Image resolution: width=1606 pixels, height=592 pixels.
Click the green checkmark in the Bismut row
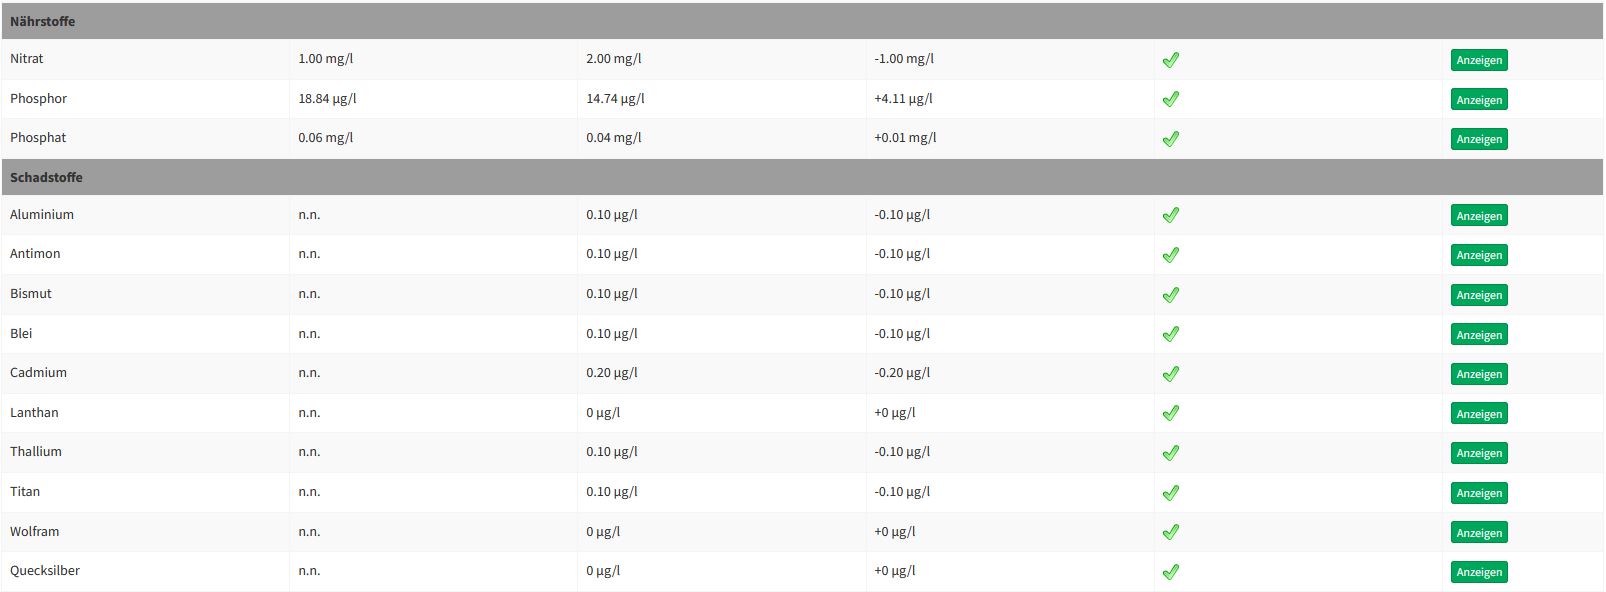coord(1170,295)
